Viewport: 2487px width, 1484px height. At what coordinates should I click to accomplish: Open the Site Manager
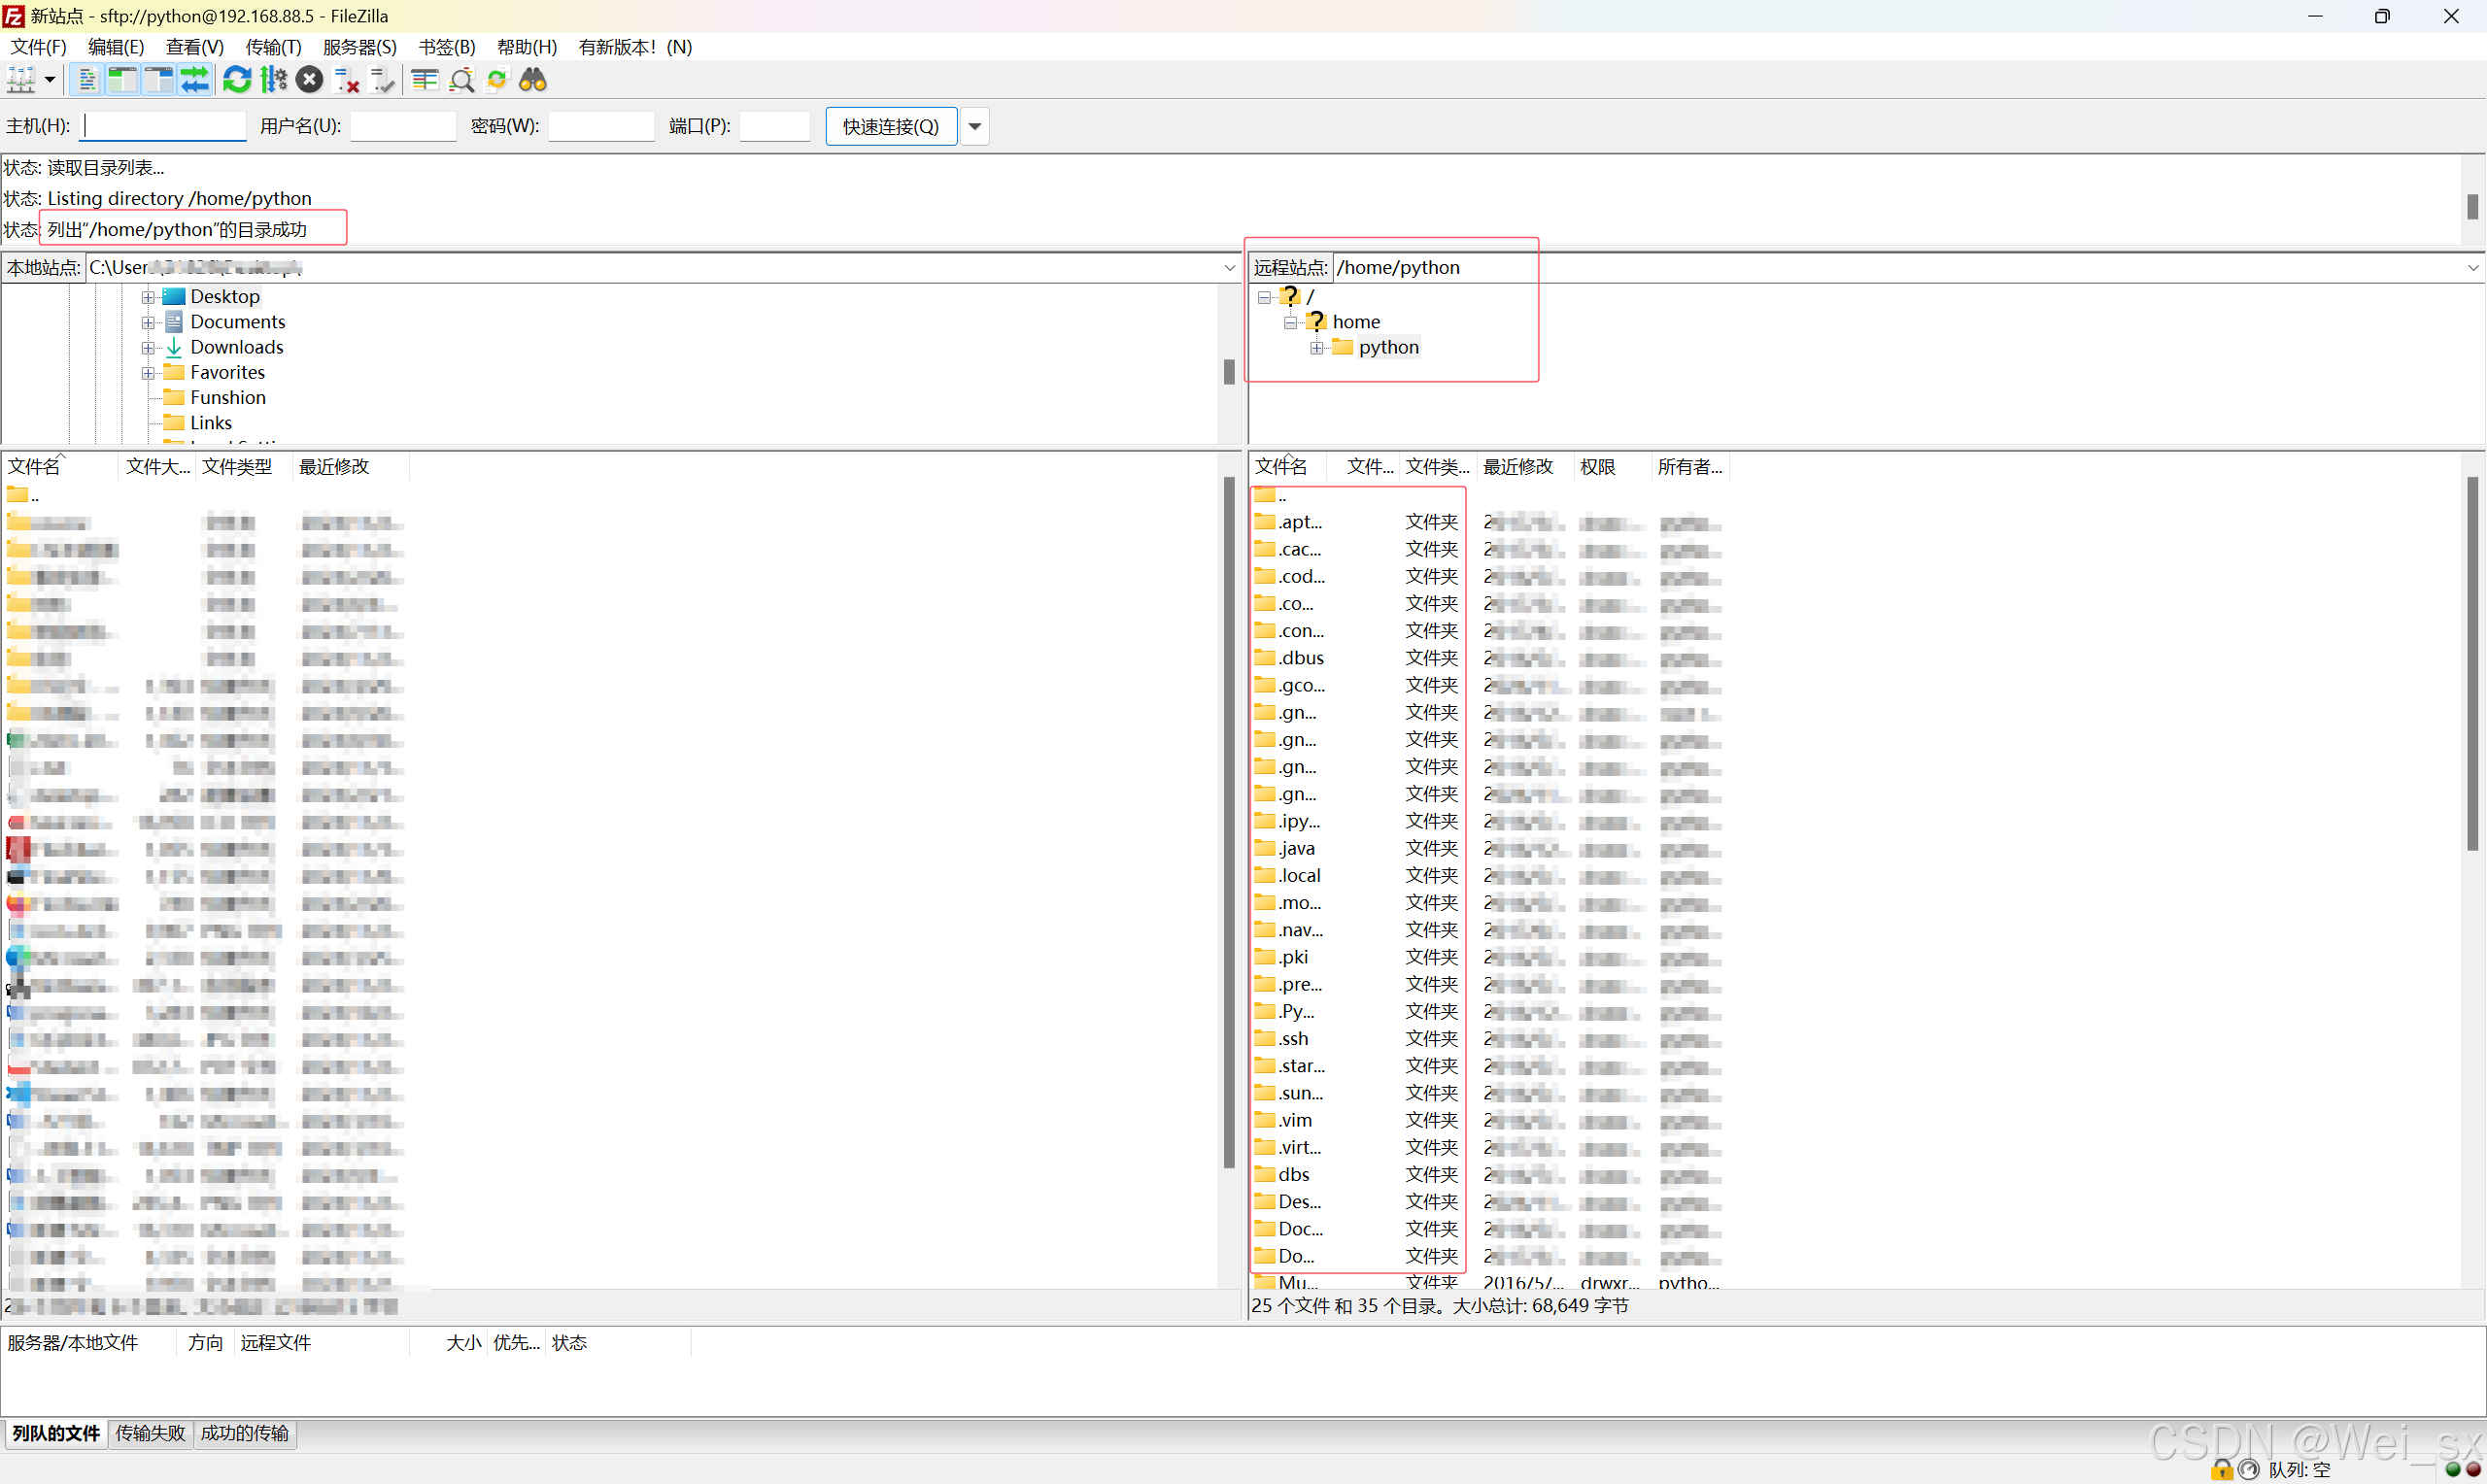[x=22, y=79]
